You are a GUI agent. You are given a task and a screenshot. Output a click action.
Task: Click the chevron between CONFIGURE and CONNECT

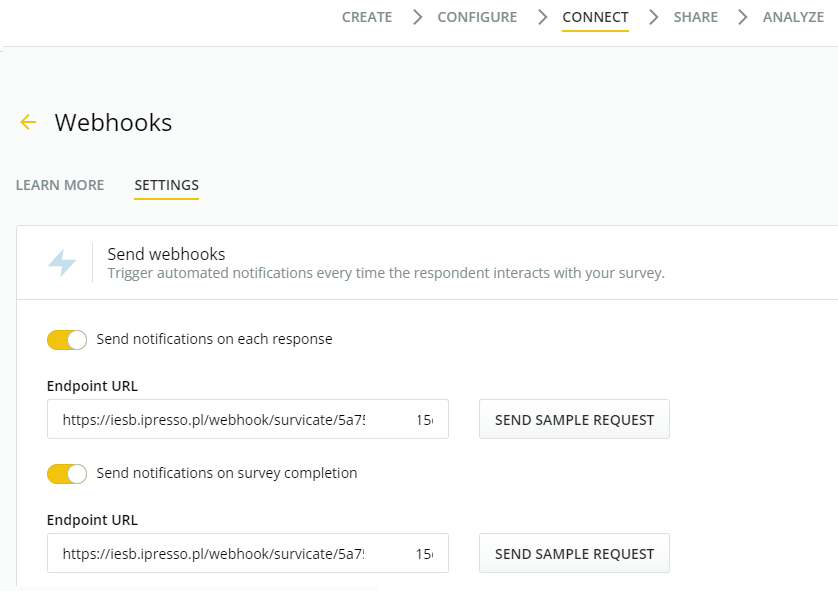[x=541, y=17]
